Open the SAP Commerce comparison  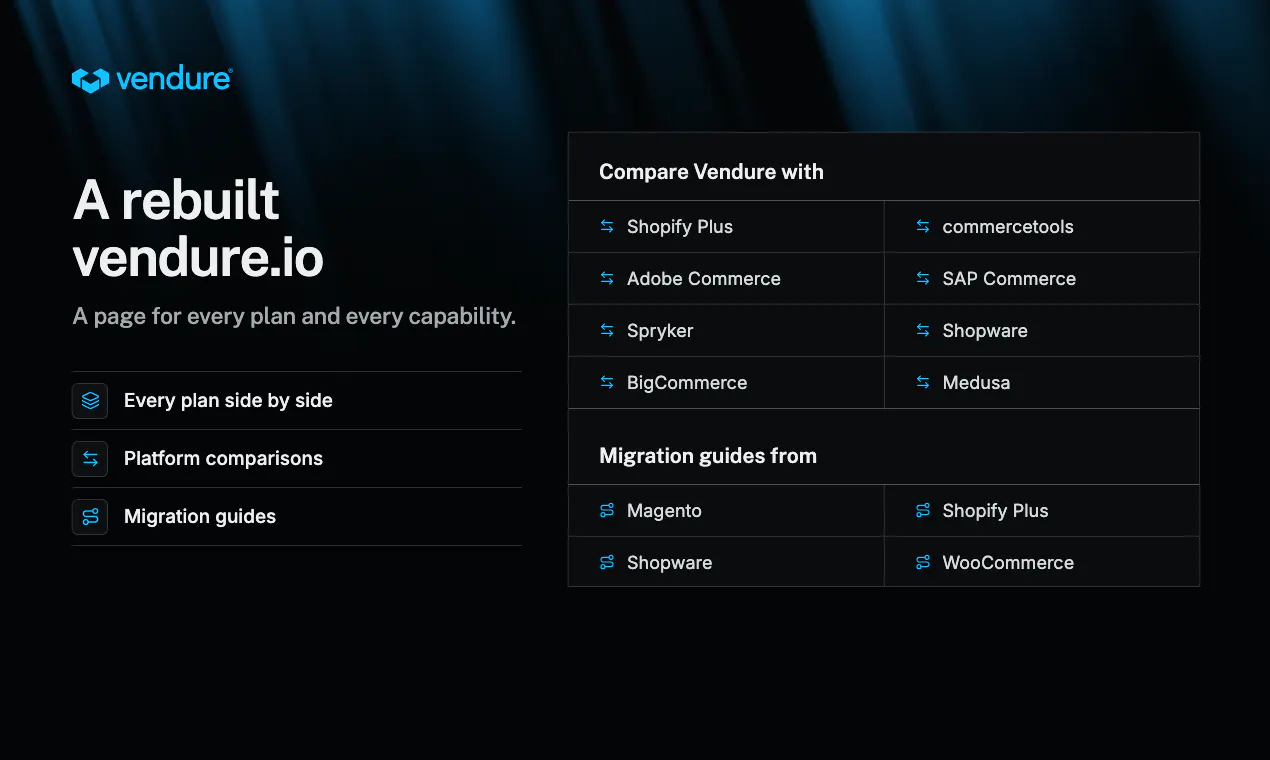[x=1042, y=278]
